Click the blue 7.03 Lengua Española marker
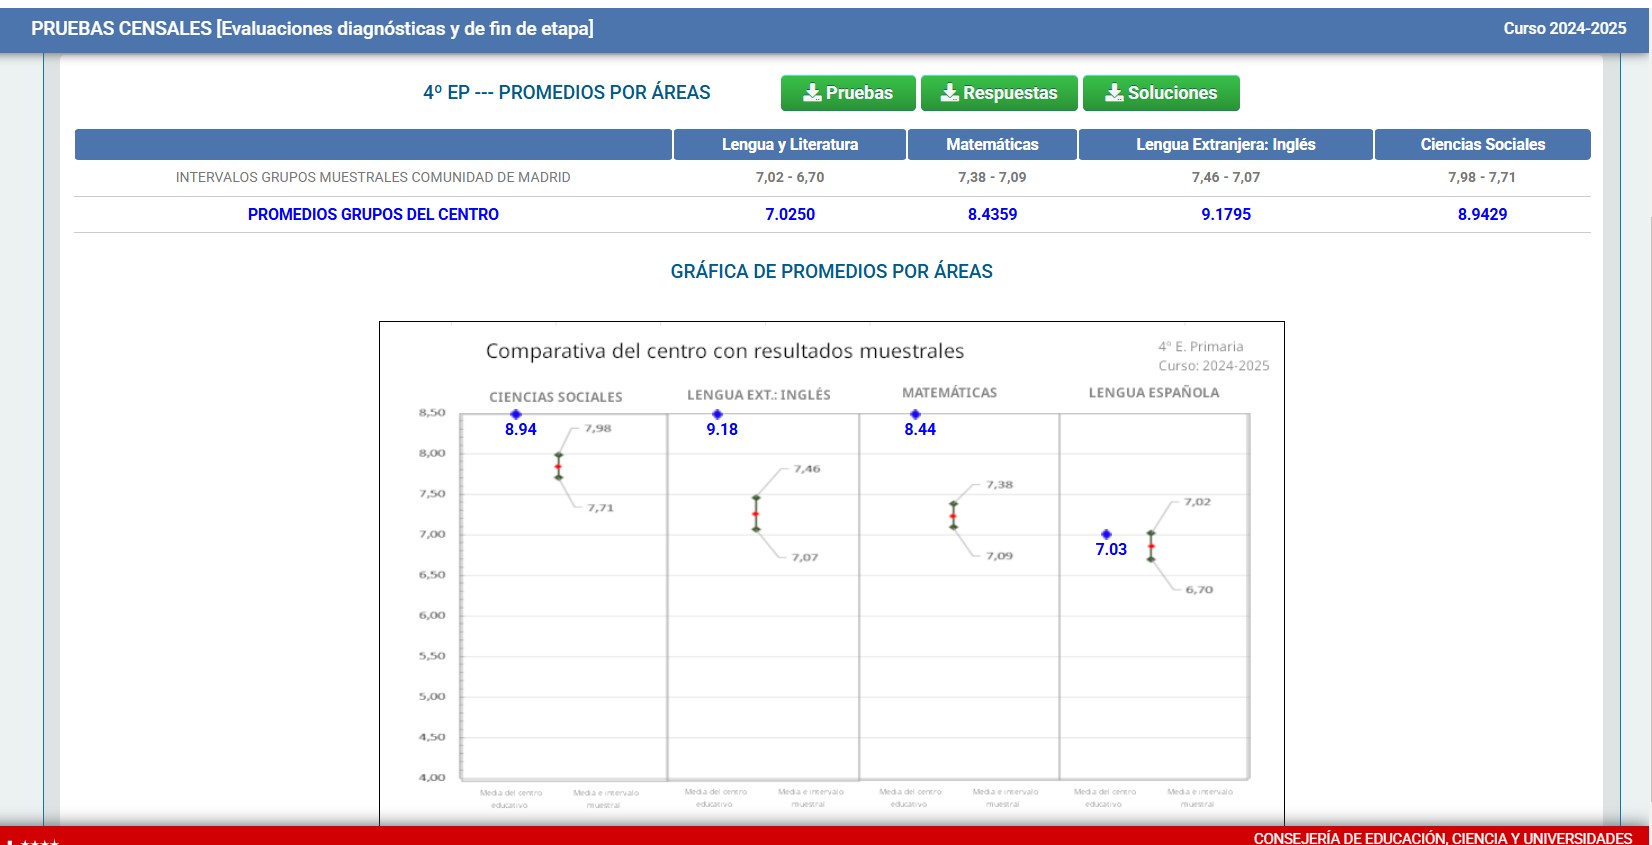The width and height of the screenshot is (1652, 845). (x=1106, y=534)
